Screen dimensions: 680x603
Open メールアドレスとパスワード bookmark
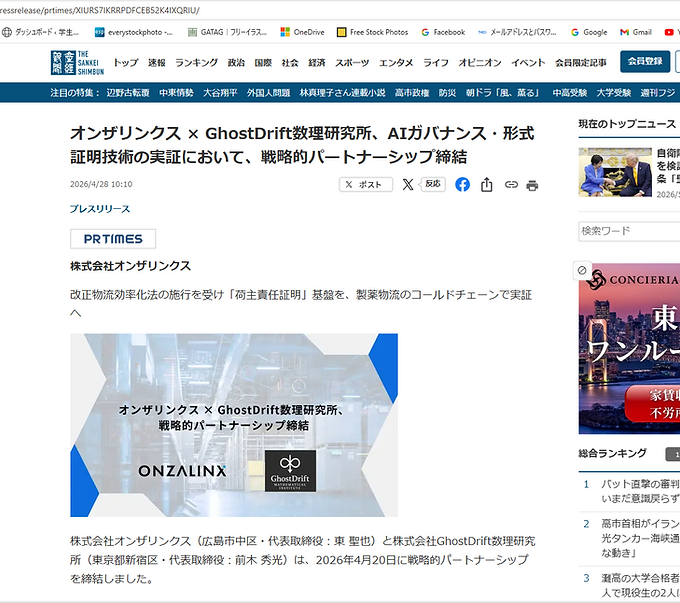[517, 32]
